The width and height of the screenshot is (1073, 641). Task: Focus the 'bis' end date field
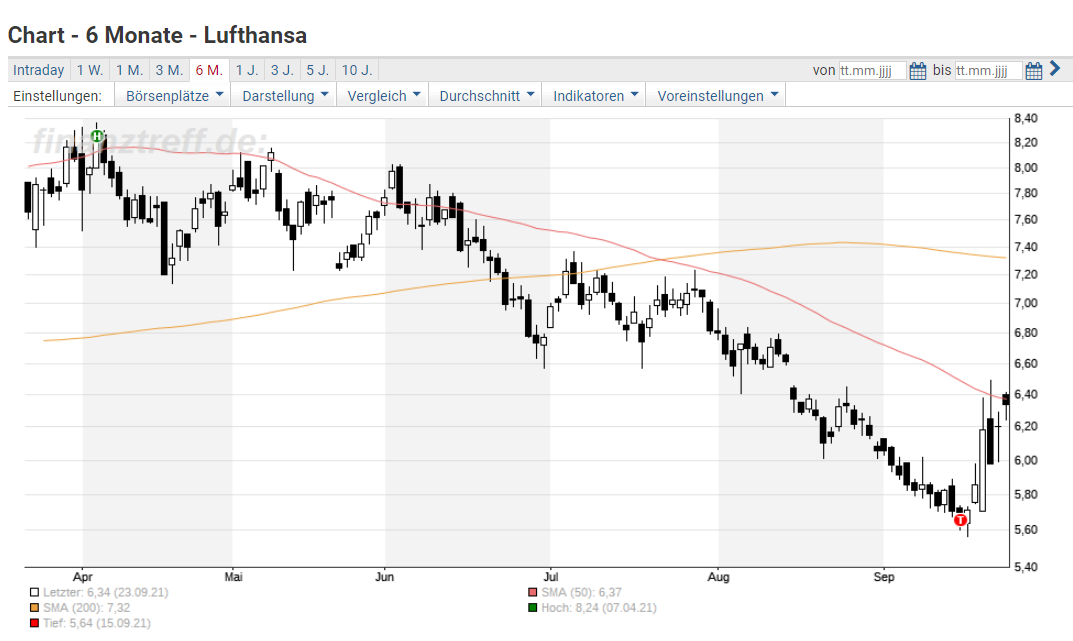[989, 70]
